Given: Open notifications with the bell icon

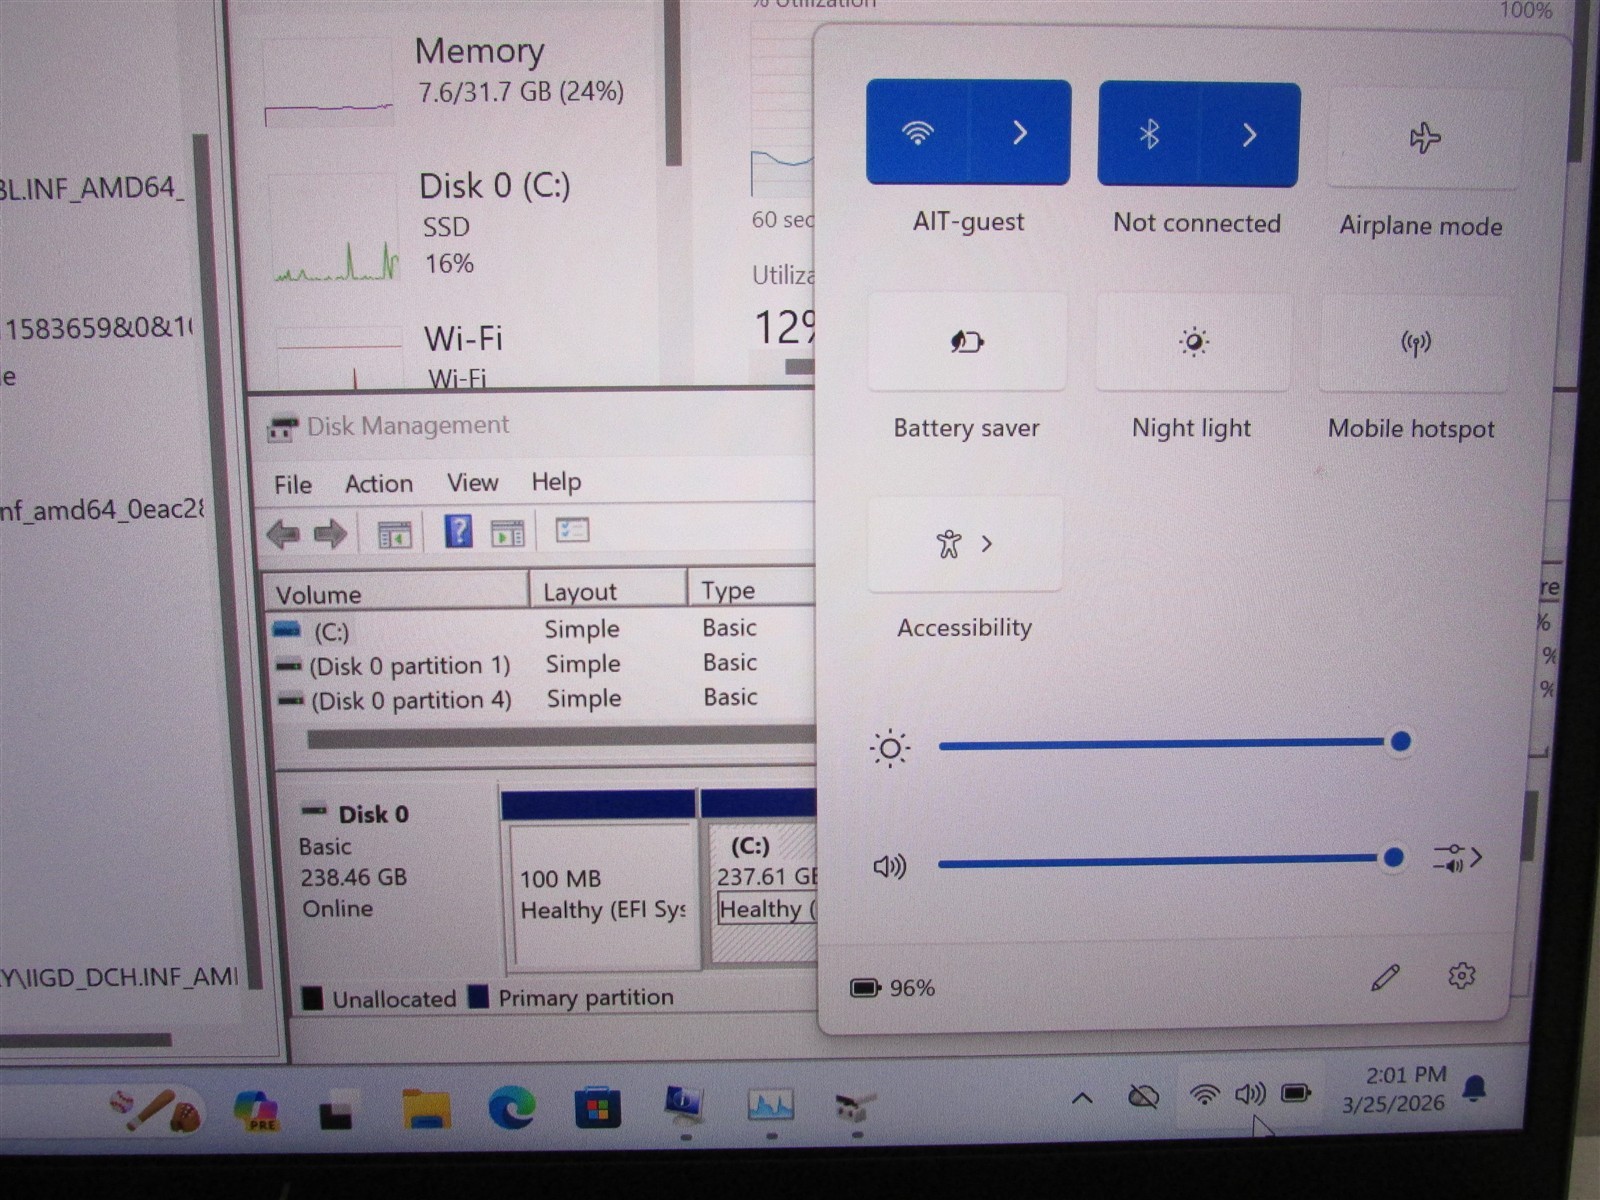Looking at the screenshot, I should tap(1475, 1088).
